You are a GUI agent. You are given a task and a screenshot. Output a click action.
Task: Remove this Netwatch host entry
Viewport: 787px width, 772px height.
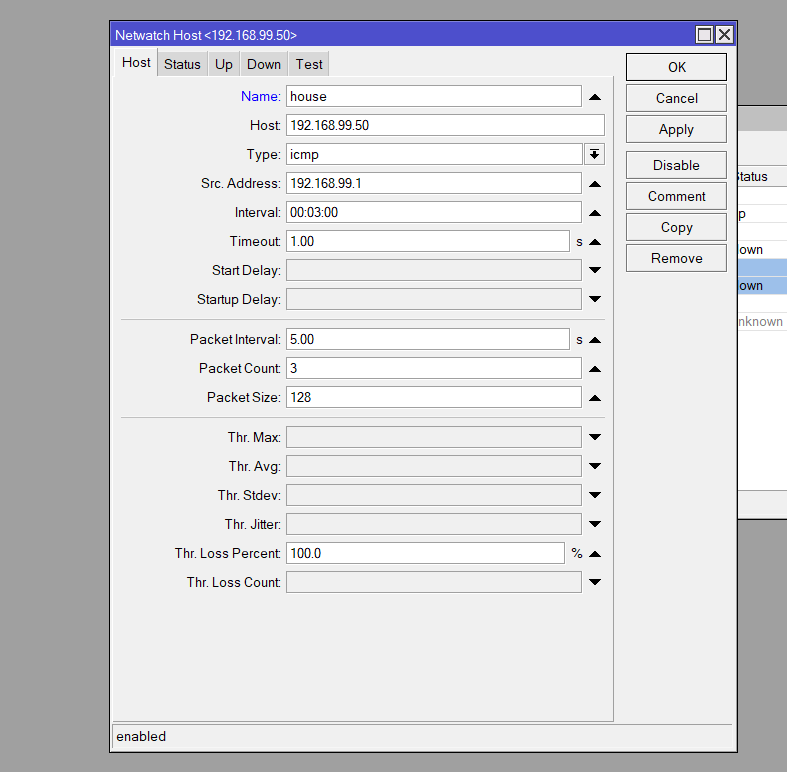click(x=676, y=258)
